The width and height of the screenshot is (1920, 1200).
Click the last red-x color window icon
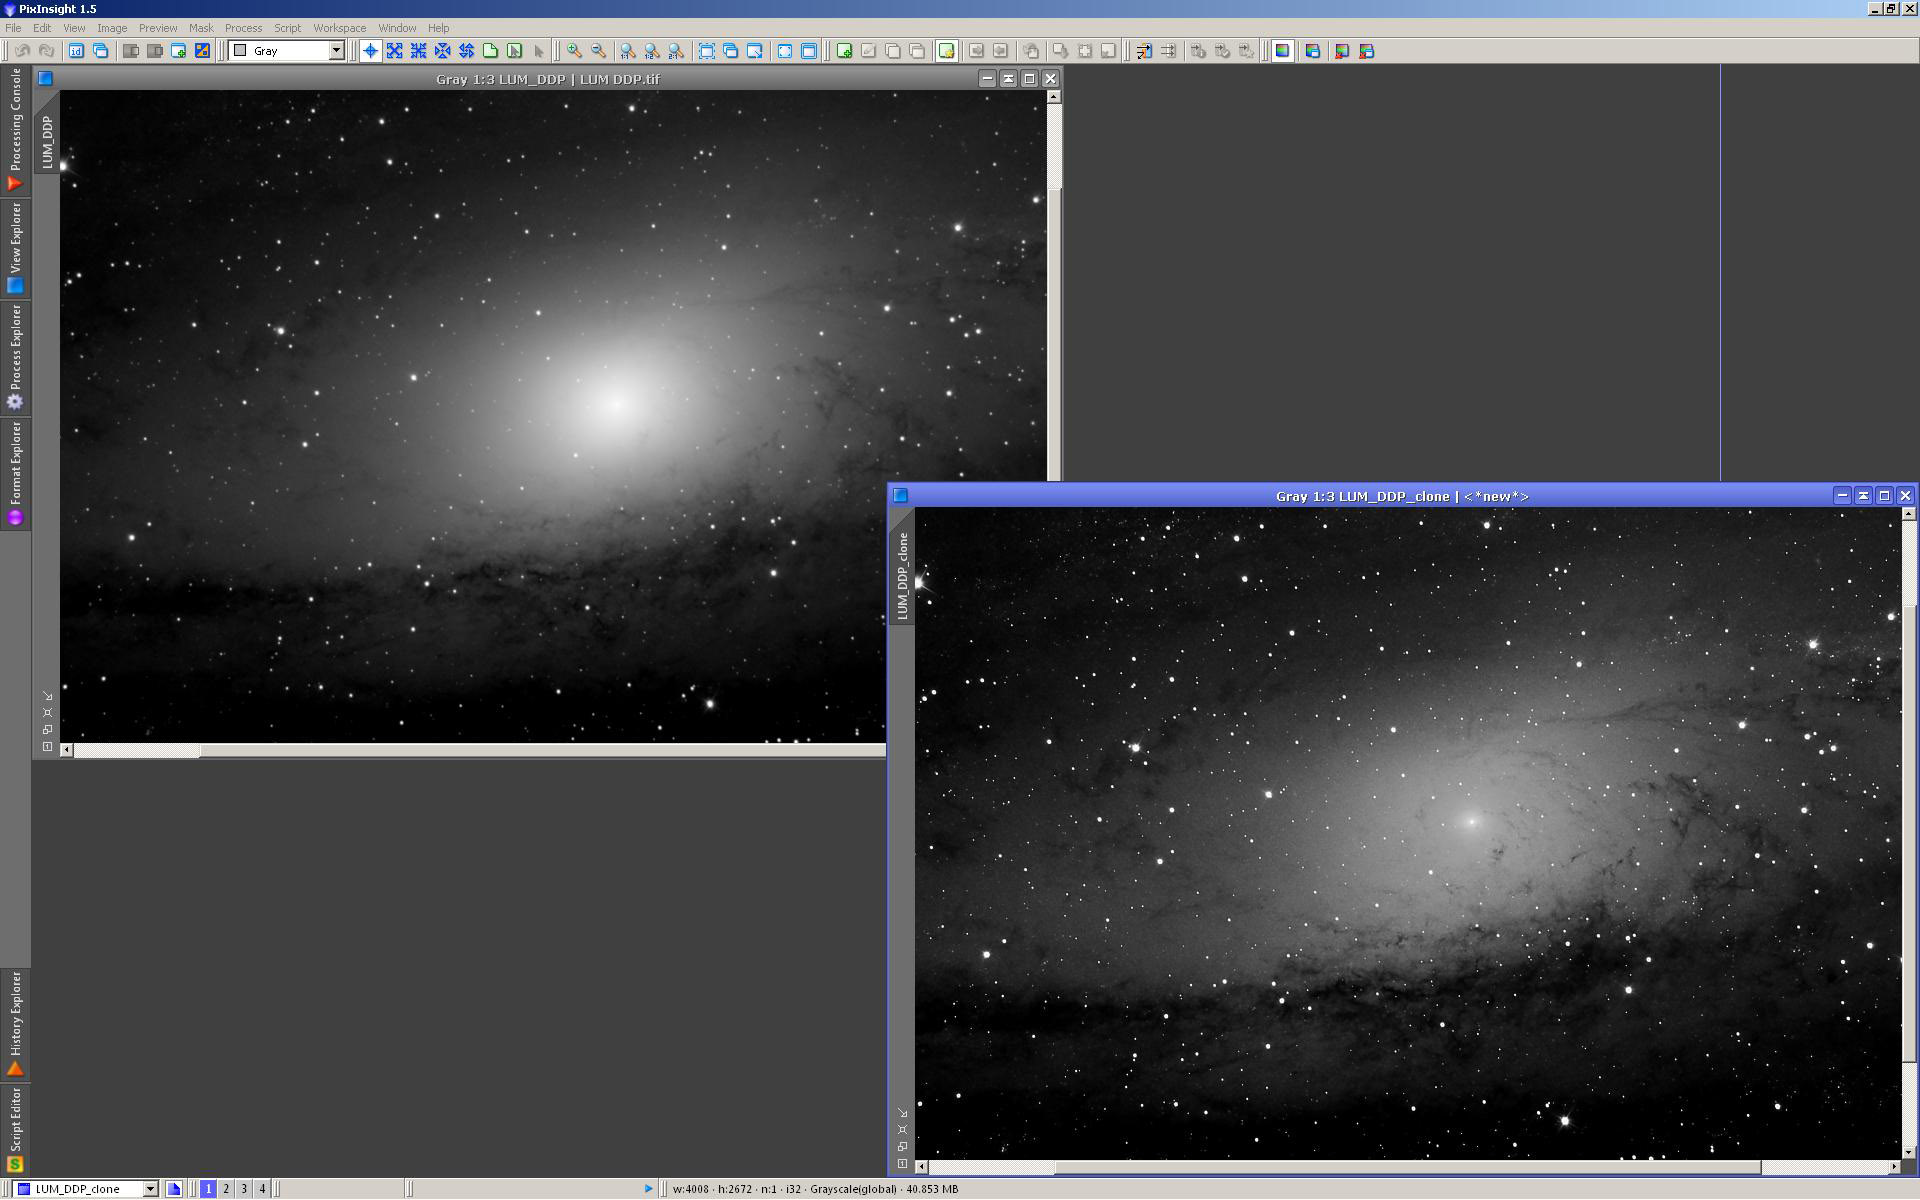[1367, 51]
